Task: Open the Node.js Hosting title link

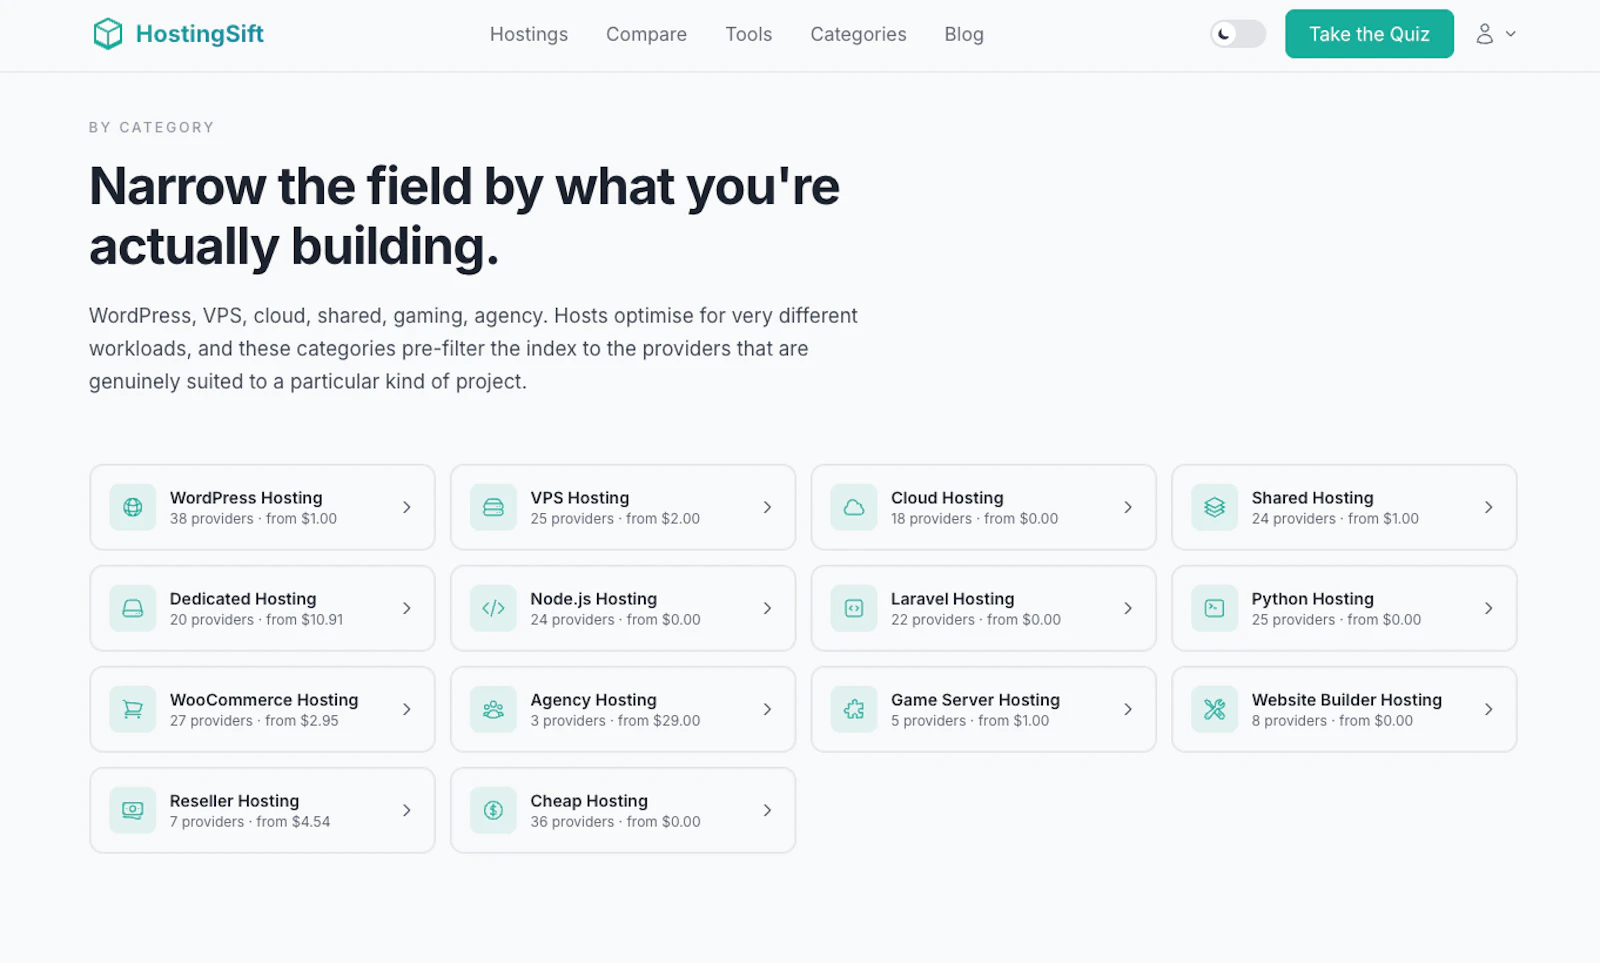Action: coord(593,598)
